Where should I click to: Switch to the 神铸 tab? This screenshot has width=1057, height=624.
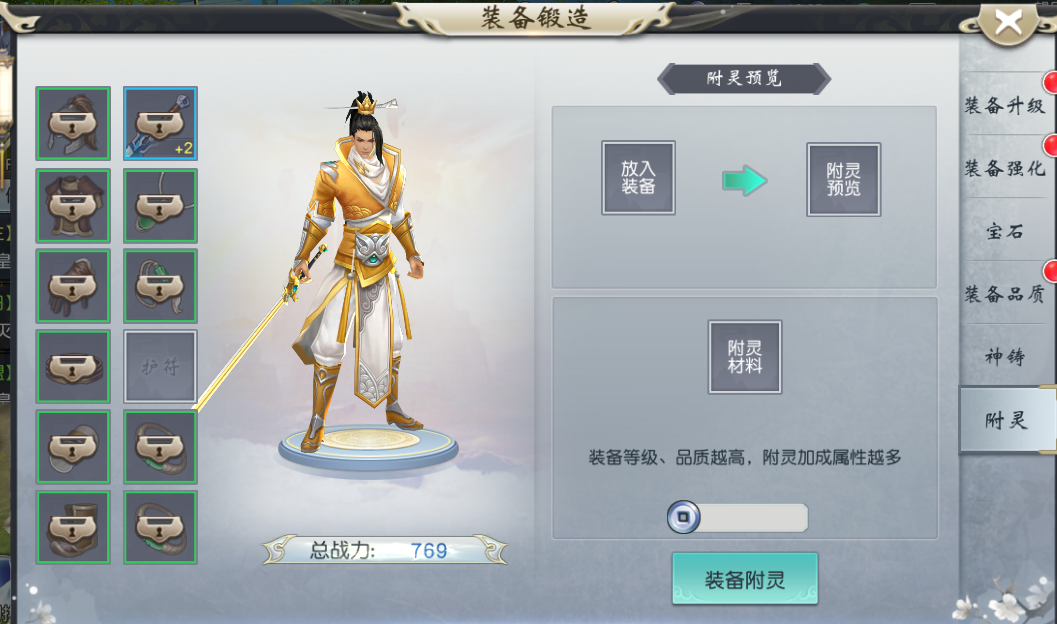(1004, 356)
